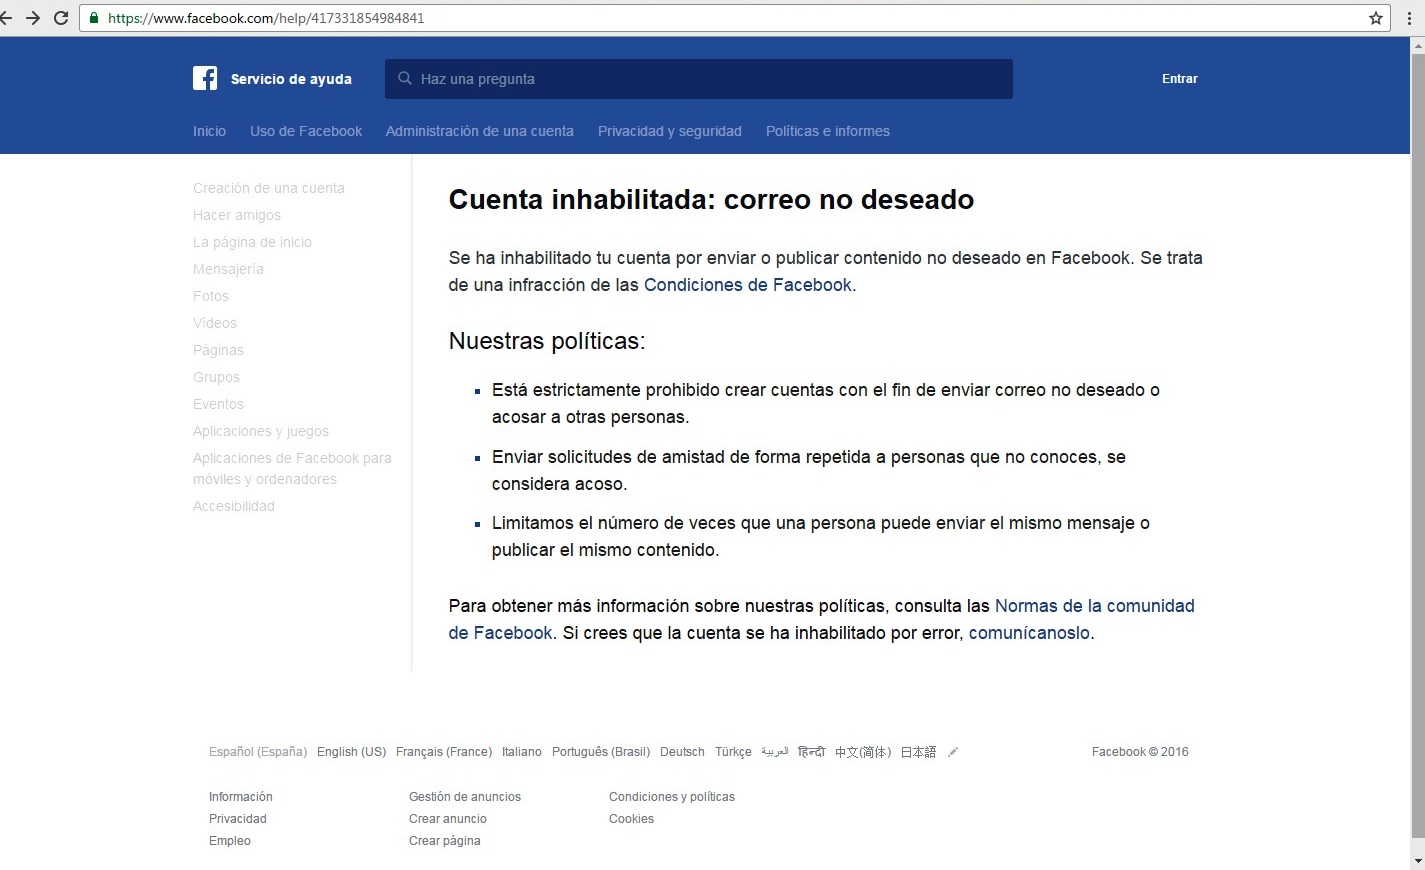
Task: Switch language to Deutsch
Action: pyautogui.click(x=682, y=752)
